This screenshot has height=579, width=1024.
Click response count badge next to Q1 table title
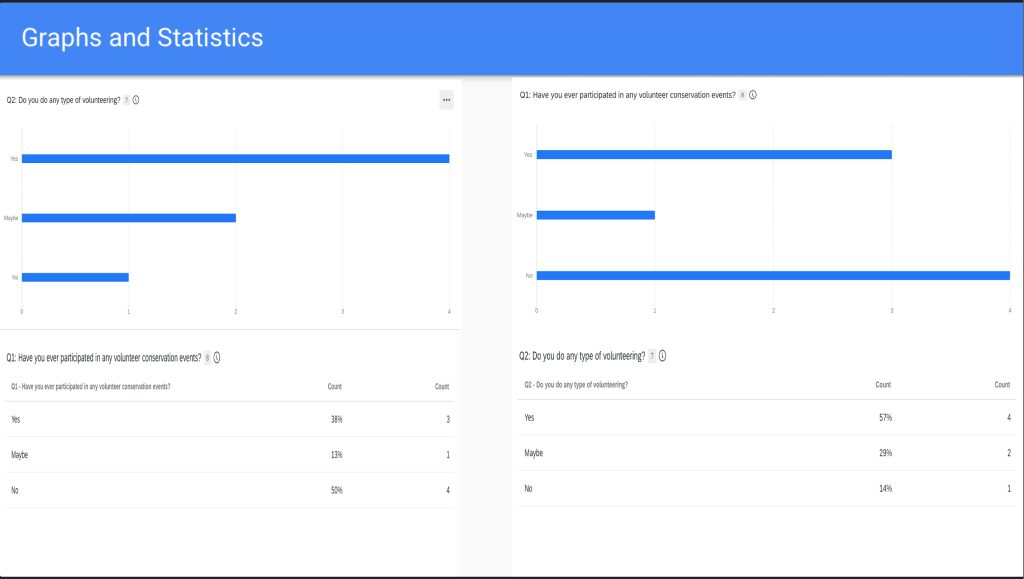pyautogui.click(x=207, y=357)
